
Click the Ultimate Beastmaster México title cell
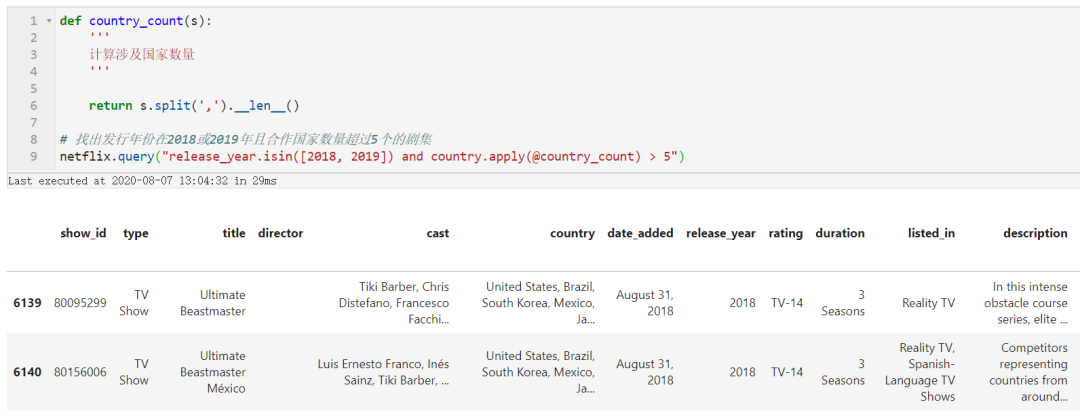213,372
